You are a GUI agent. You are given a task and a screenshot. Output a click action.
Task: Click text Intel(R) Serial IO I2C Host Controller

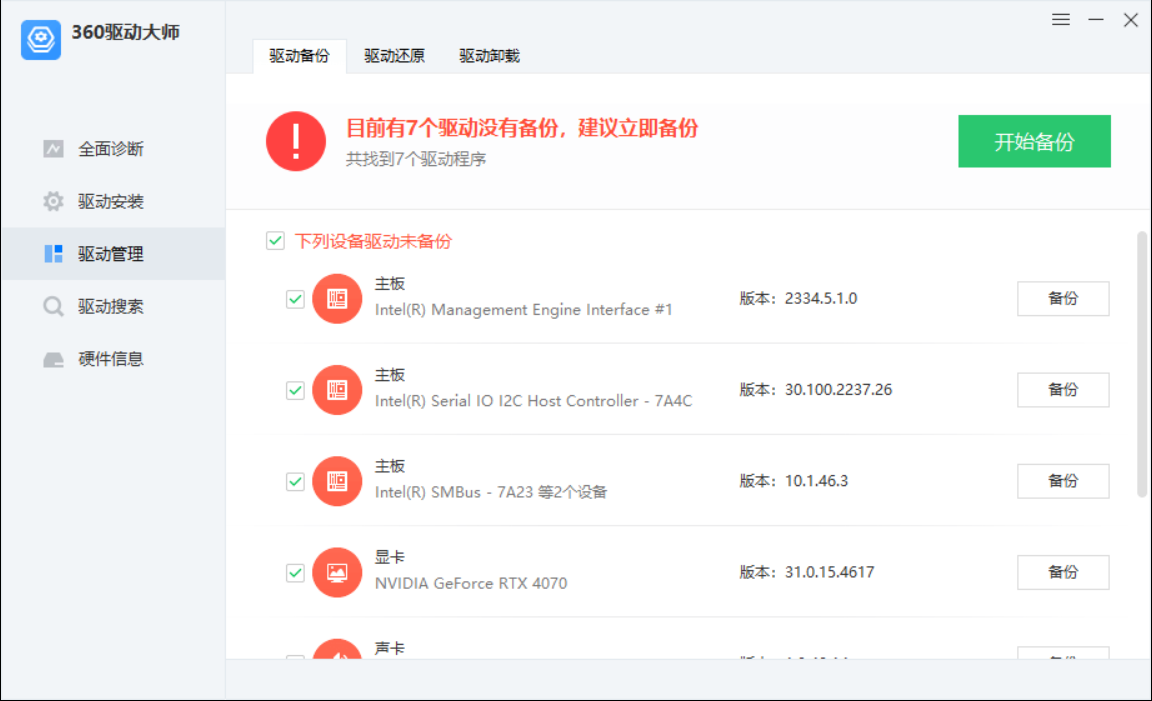pyautogui.click(x=533, y=401)
